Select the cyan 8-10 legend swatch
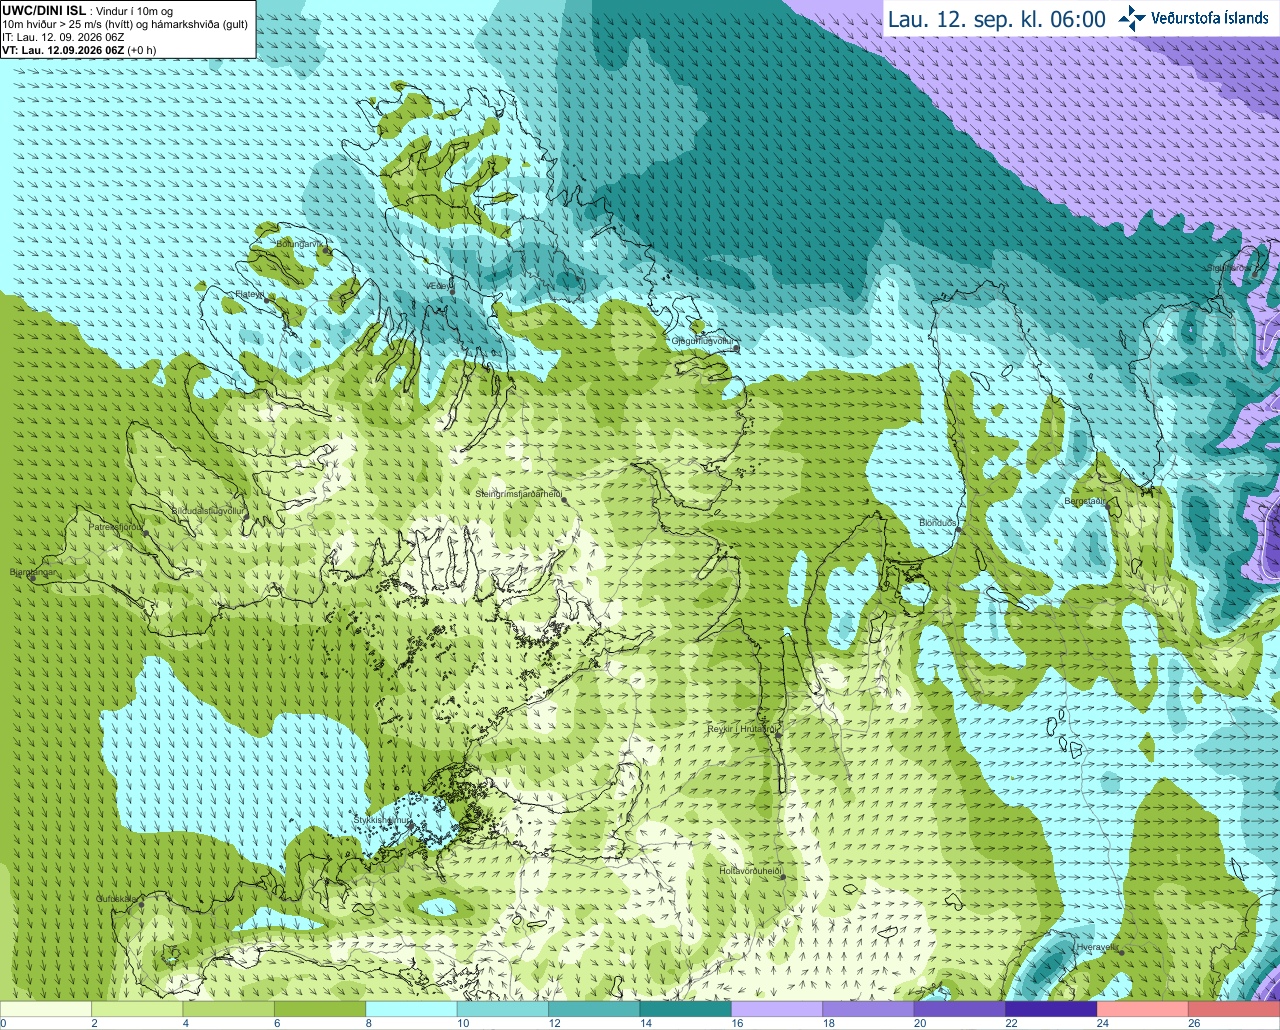1280x1030 pixels. [411, 1009]
